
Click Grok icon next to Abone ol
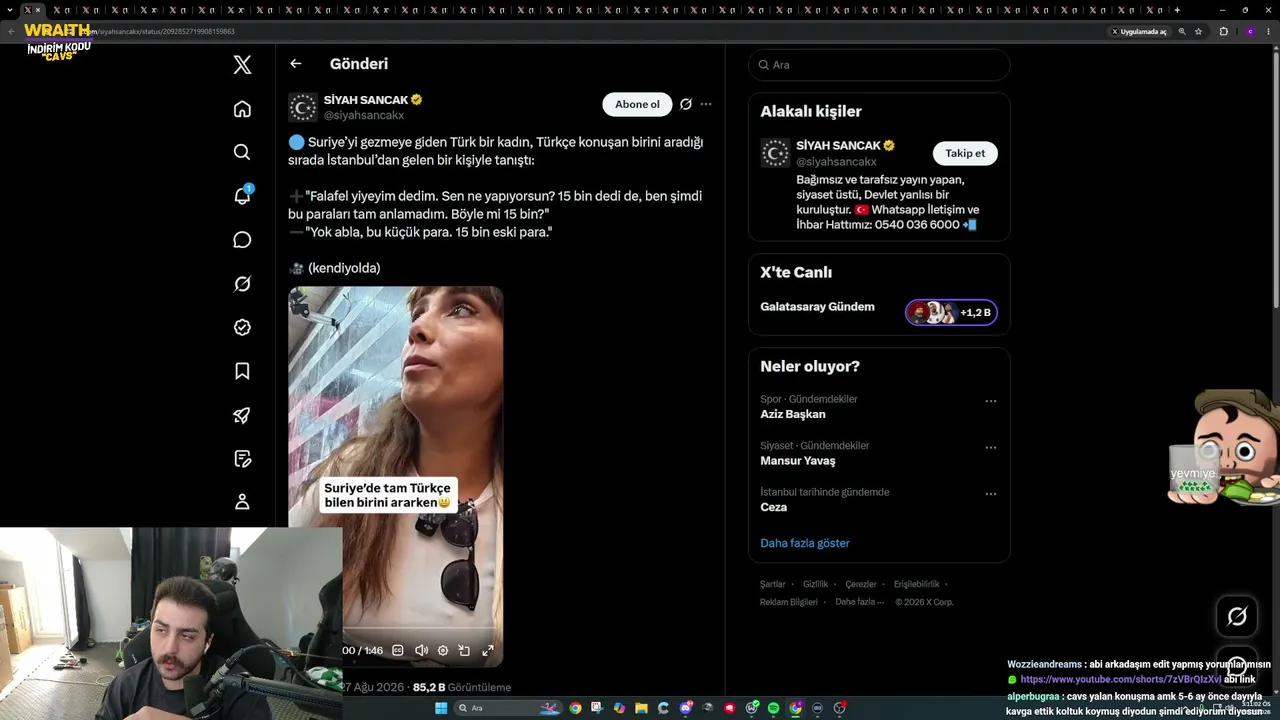coord(686,104)
